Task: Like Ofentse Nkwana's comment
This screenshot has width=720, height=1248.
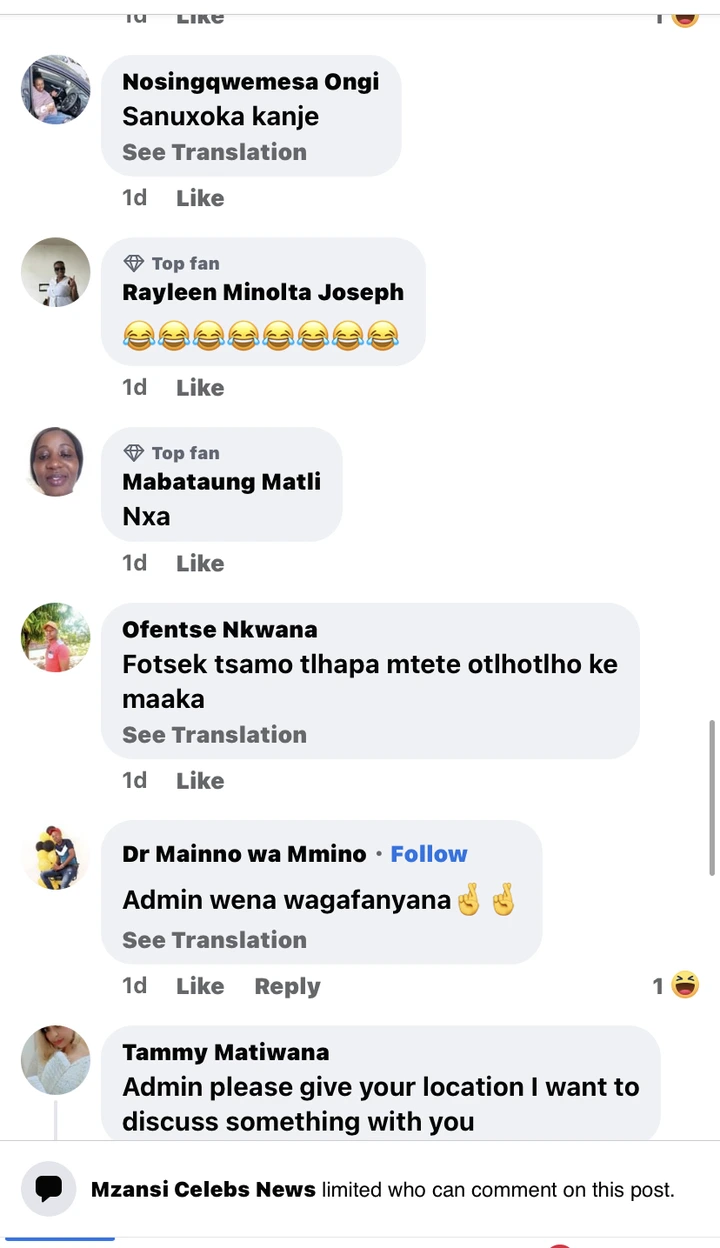Action: pos(200,781)
